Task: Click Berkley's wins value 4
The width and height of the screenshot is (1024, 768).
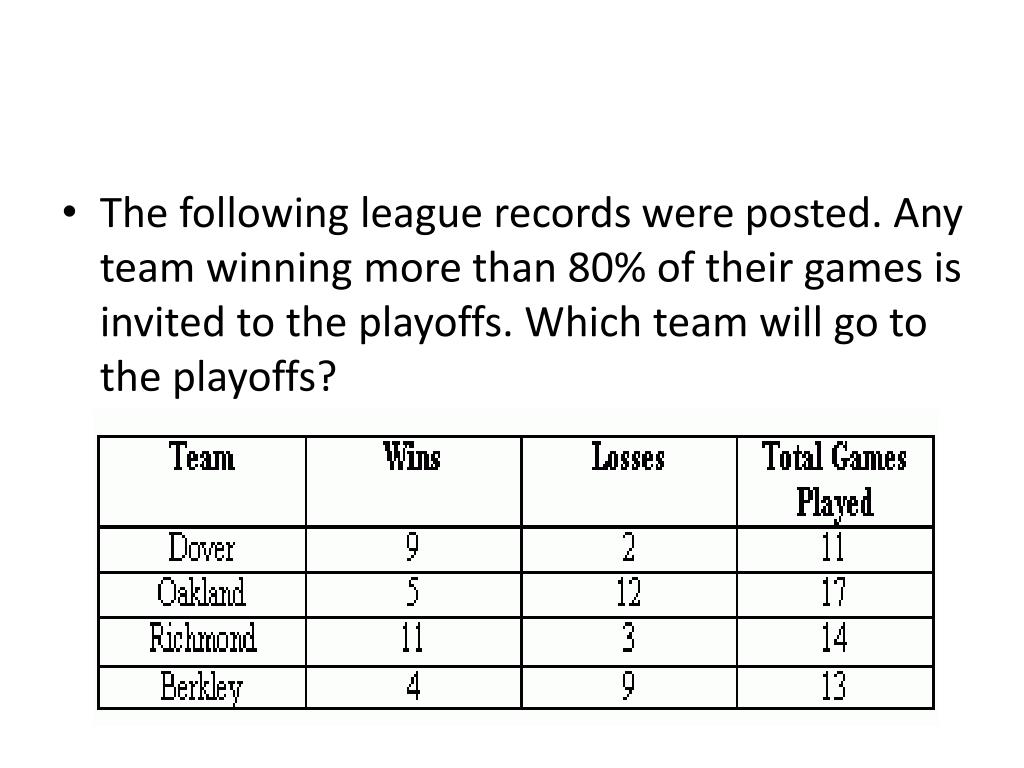Action: pyautogui.click(x=412, y=687)
